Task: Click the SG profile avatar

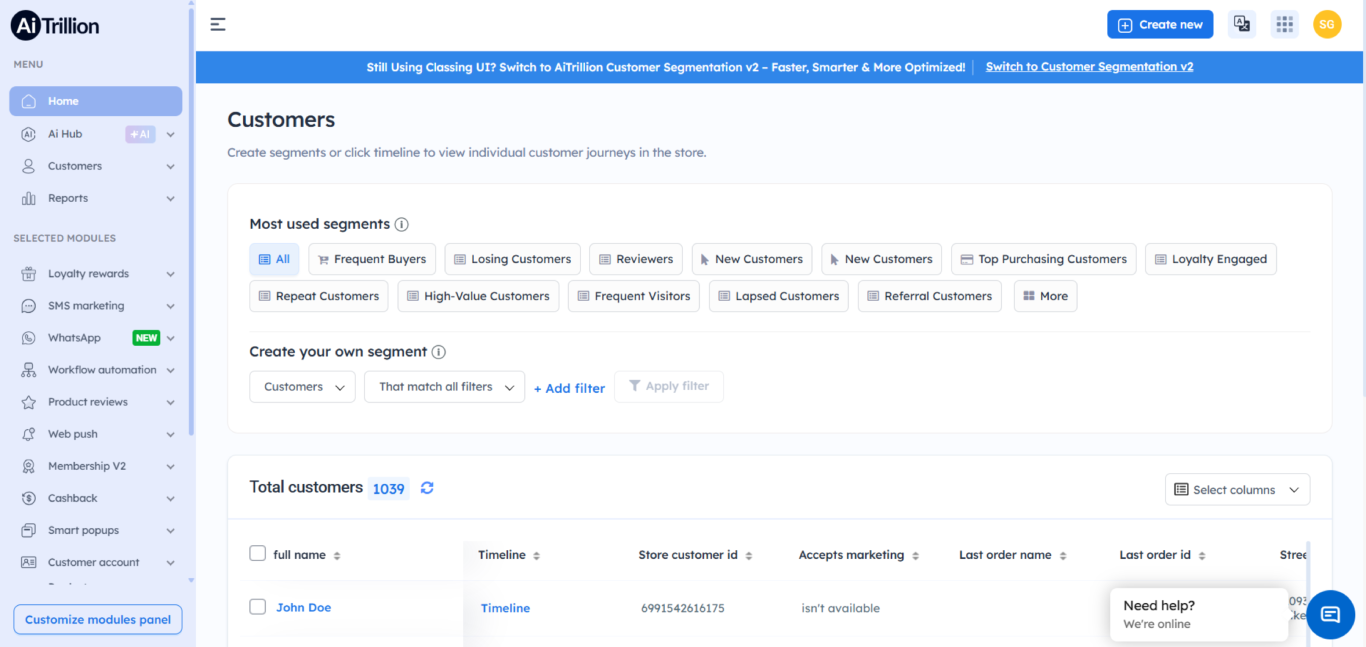Action: 1327,24
